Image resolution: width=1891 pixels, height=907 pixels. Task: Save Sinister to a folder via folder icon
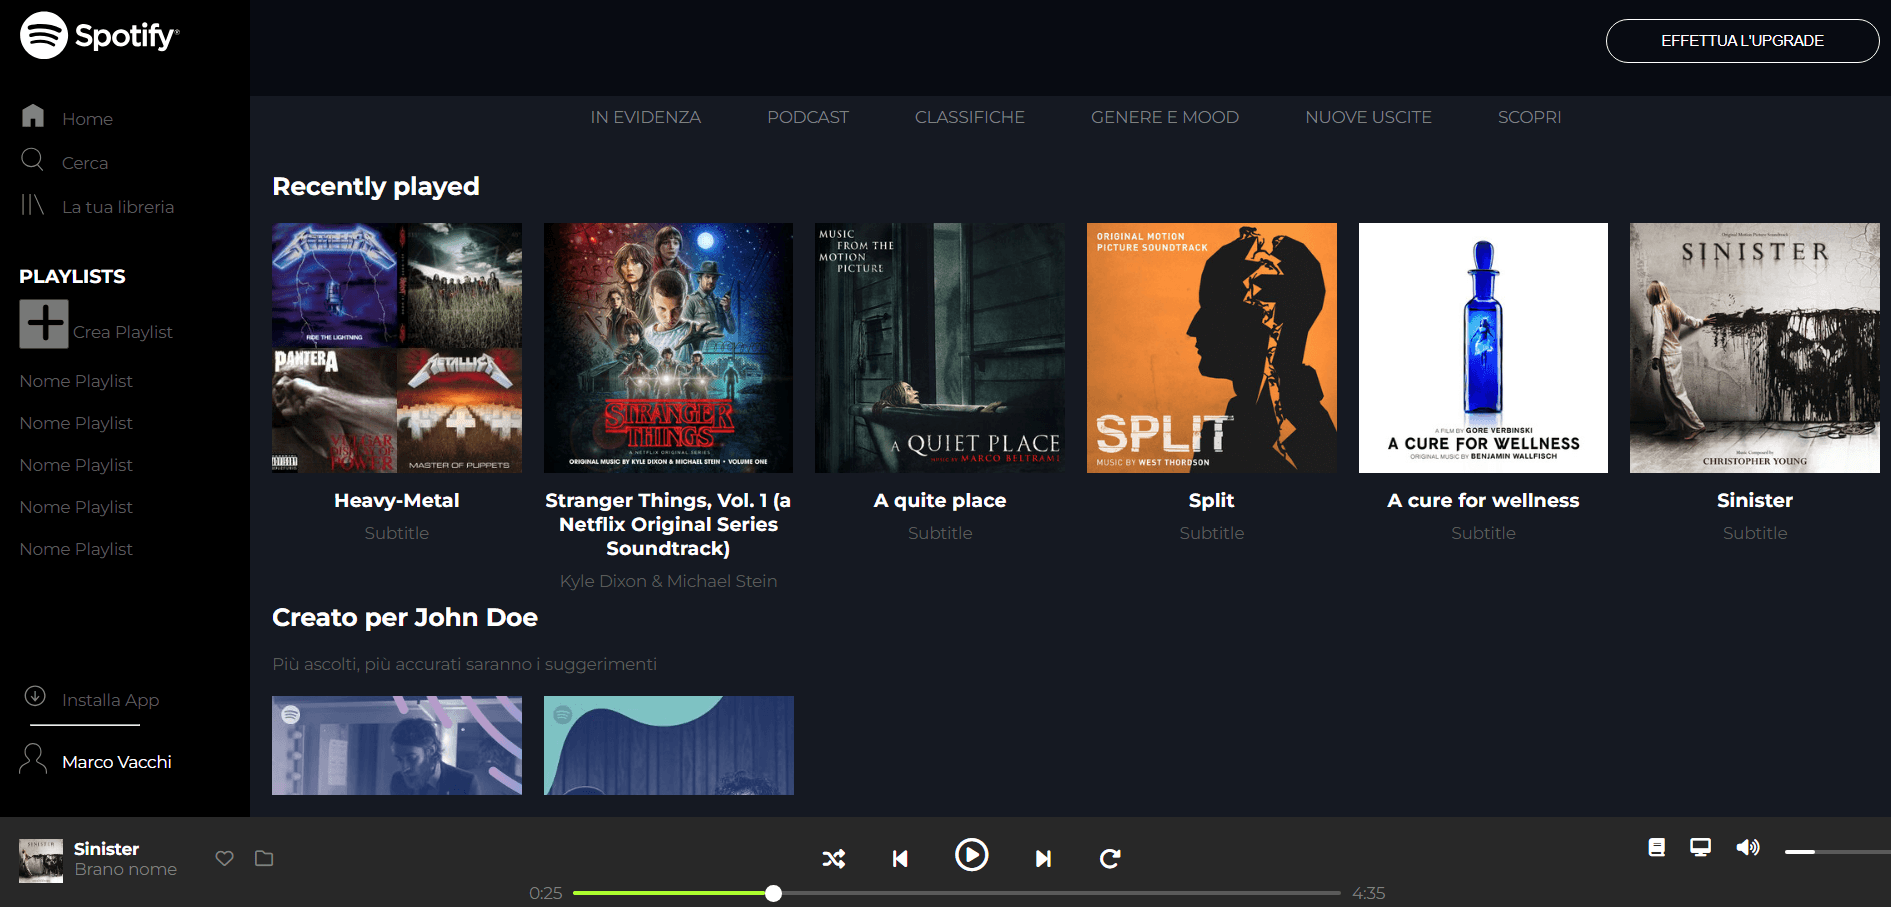tap(264, 858)
